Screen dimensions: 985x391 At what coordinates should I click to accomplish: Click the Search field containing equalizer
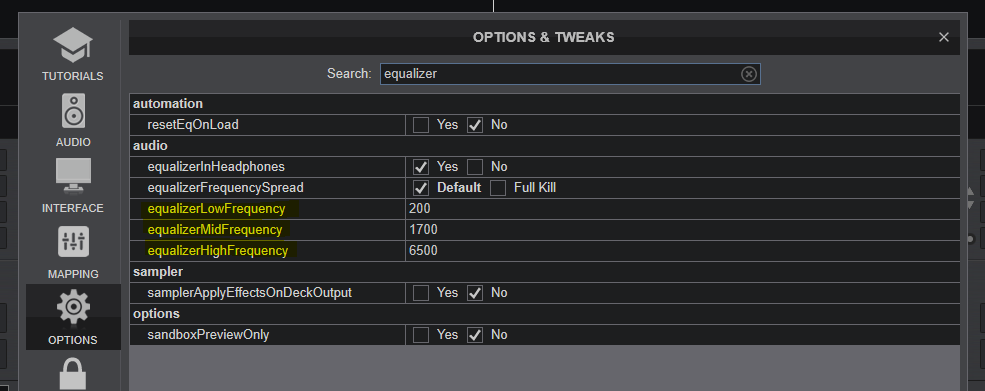coord(570,74)
